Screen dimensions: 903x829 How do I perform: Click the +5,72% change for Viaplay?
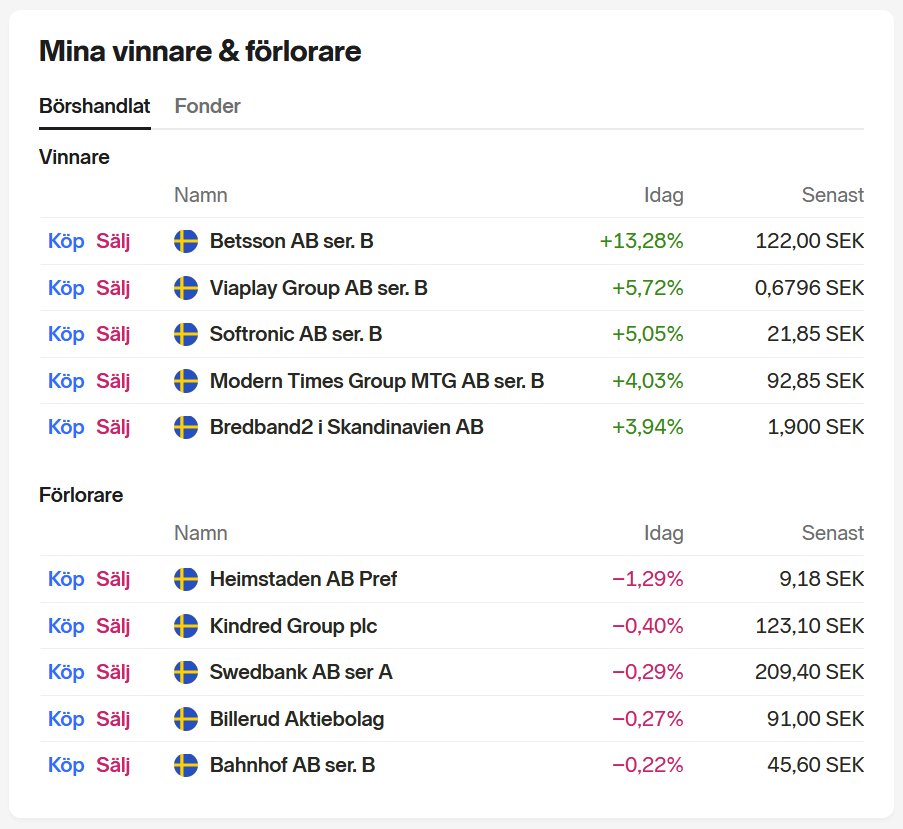647,288
